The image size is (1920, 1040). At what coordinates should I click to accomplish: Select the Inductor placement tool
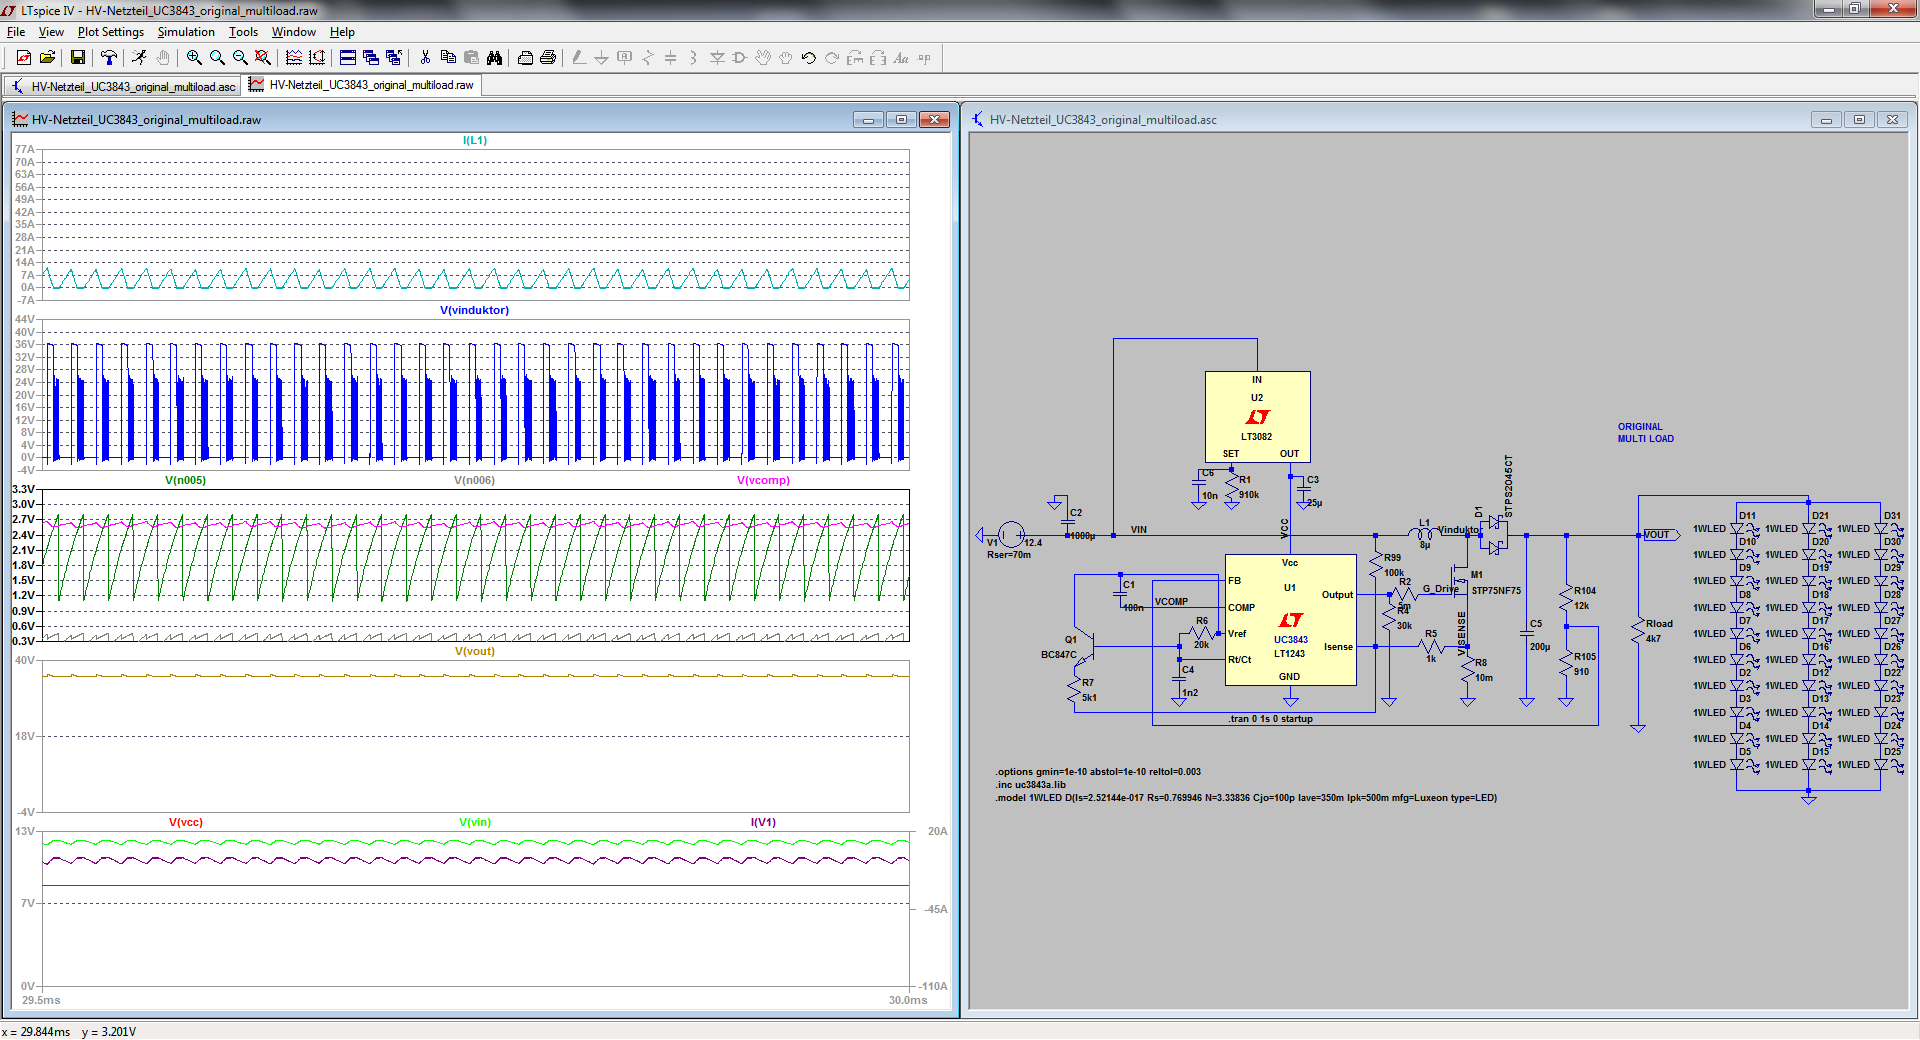(x=694, y=58)
